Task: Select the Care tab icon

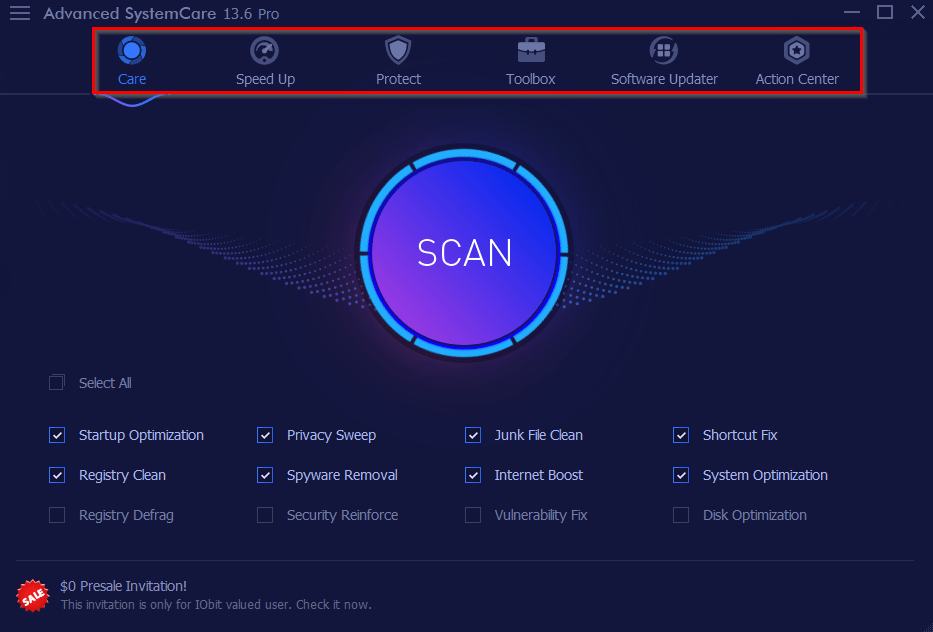Action: [132, 51]
